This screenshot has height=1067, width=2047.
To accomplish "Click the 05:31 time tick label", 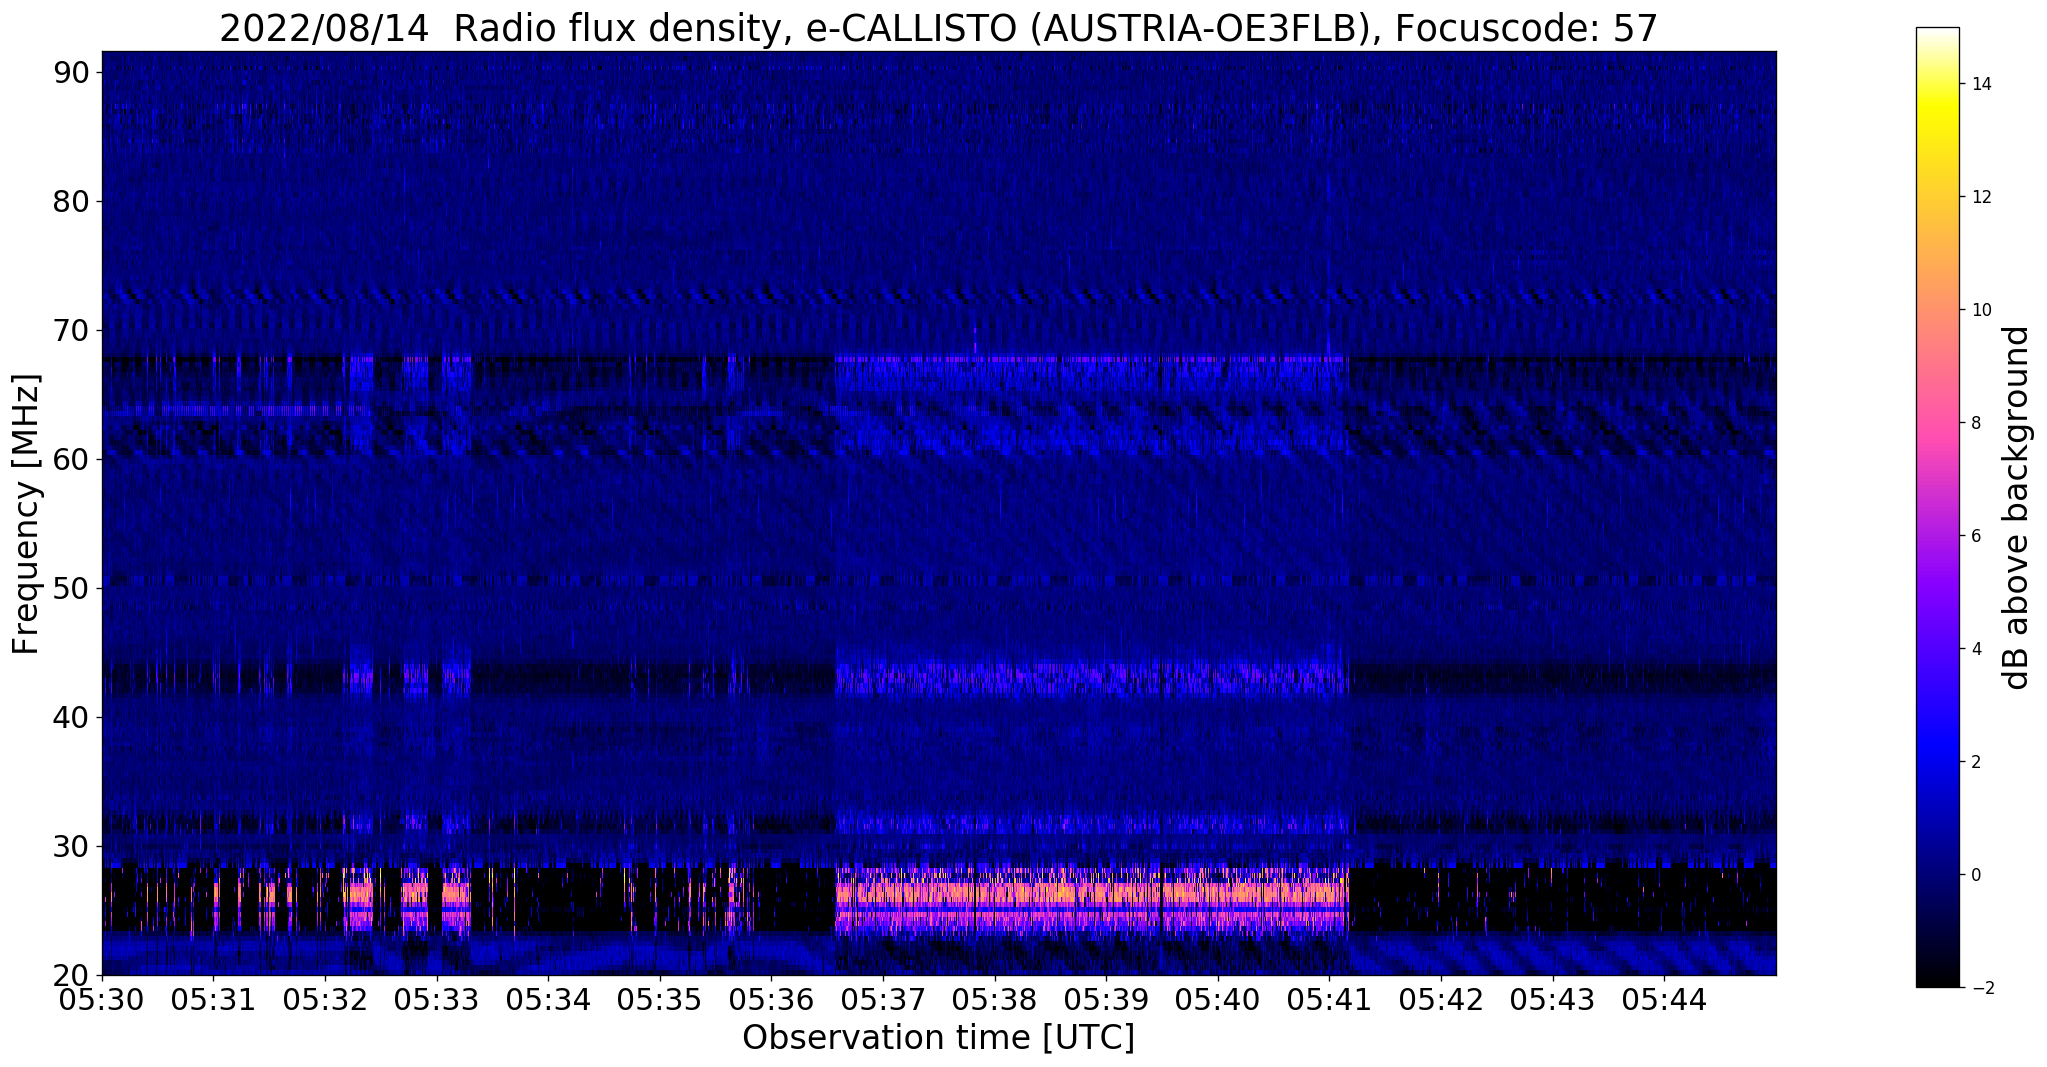I will (x=213, y=999).
